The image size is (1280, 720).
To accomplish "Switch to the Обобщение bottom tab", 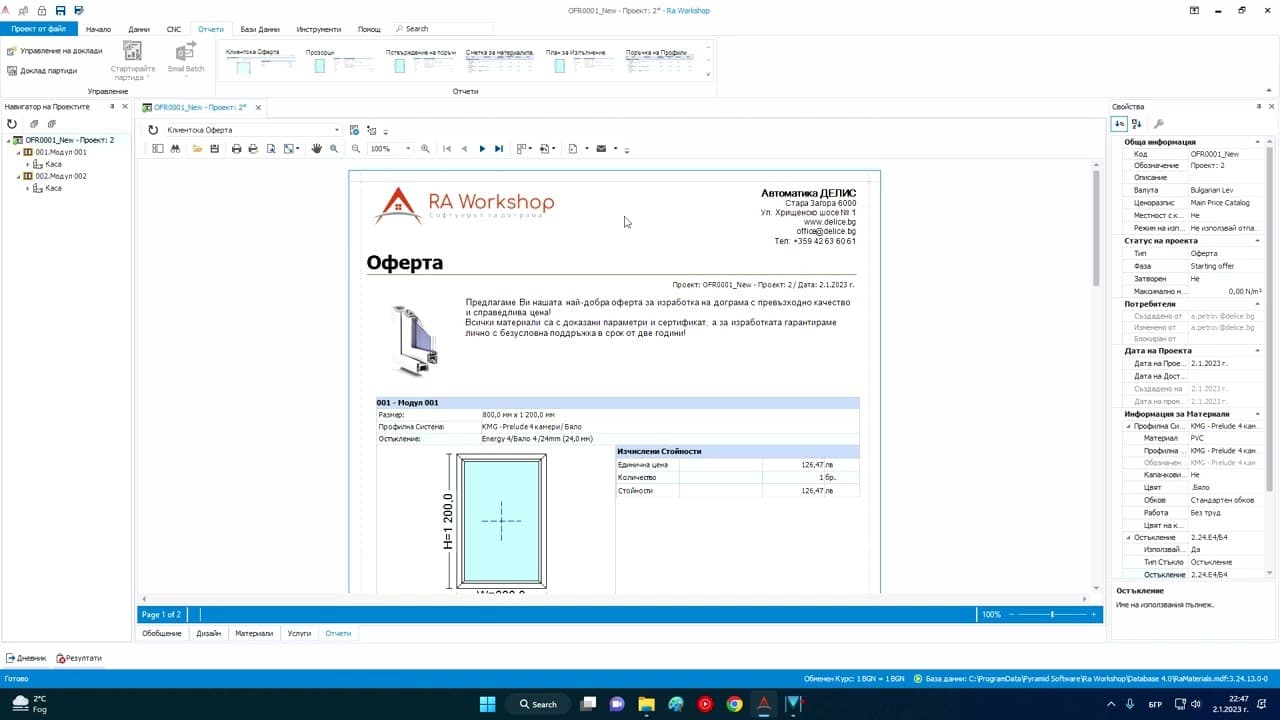I will [162, 633].
